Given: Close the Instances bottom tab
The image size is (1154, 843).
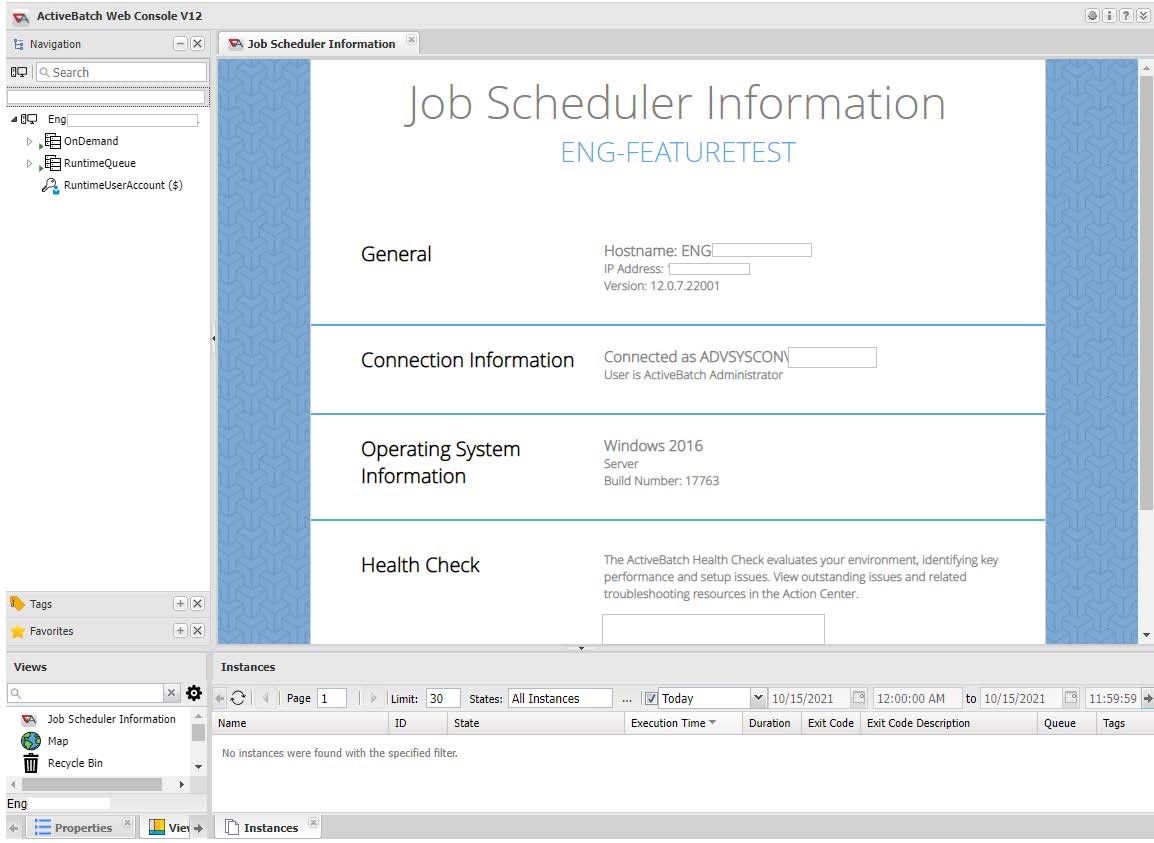Looking at the screenshot, I should click(x=314, y=822).
